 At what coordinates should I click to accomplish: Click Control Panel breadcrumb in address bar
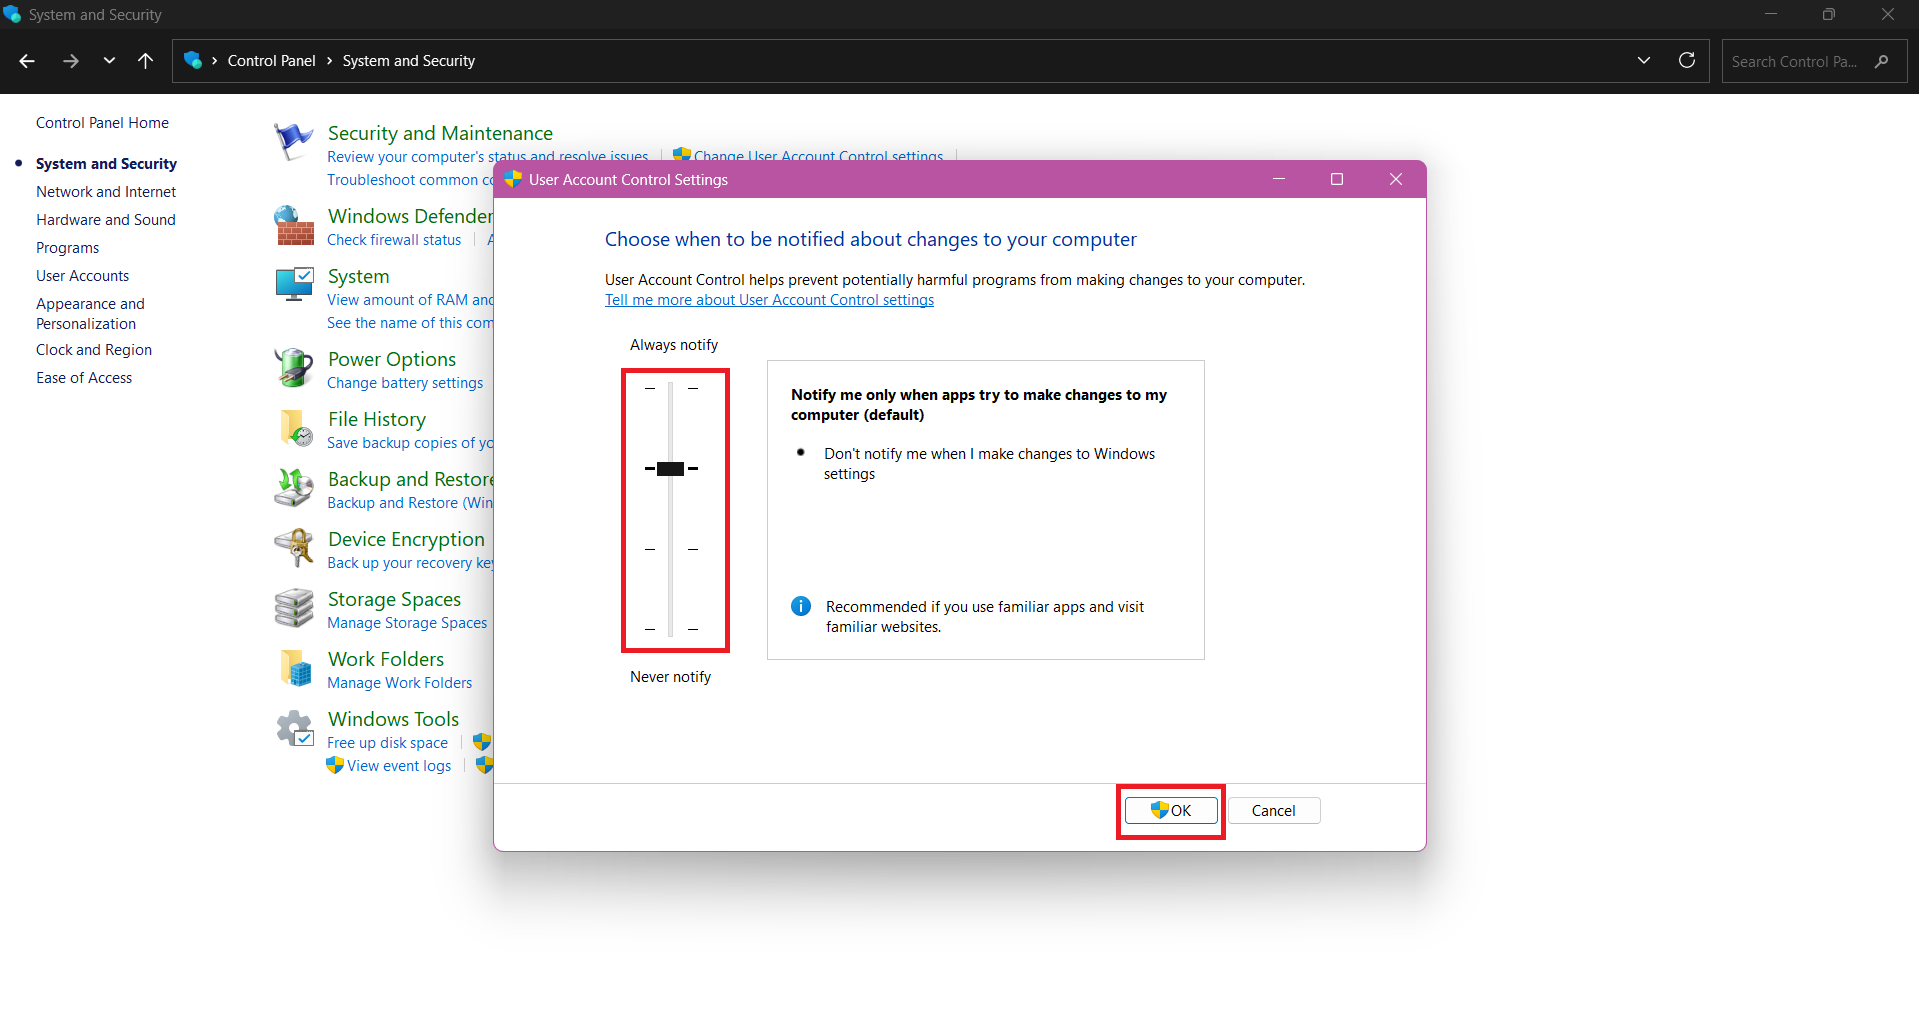[x=271, y=61]
